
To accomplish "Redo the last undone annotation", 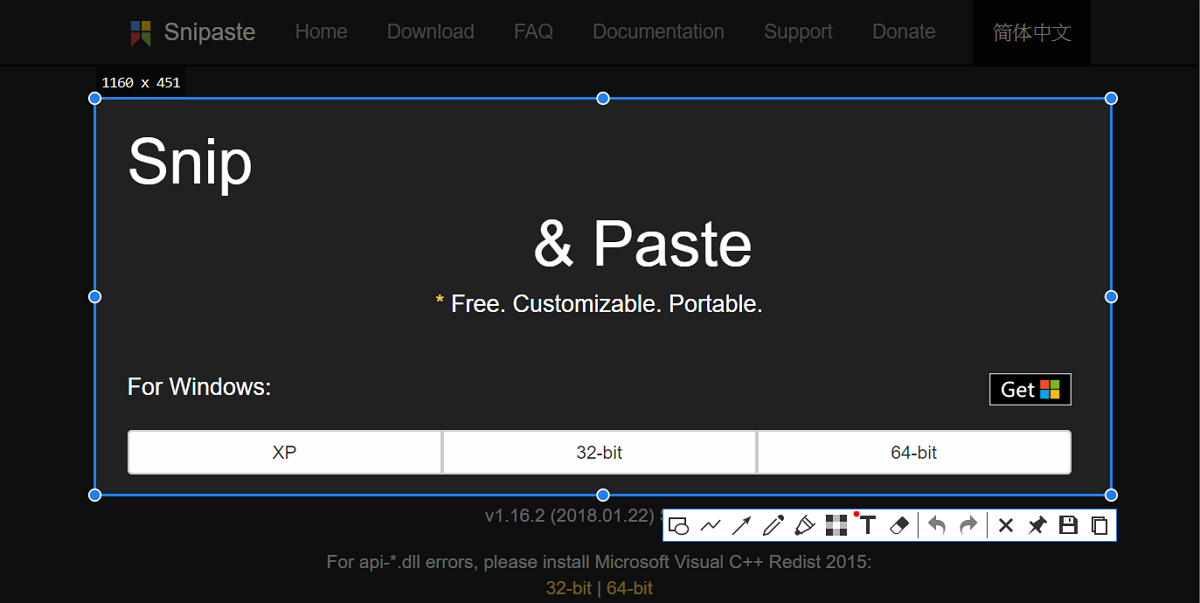I will coord(968,525).
